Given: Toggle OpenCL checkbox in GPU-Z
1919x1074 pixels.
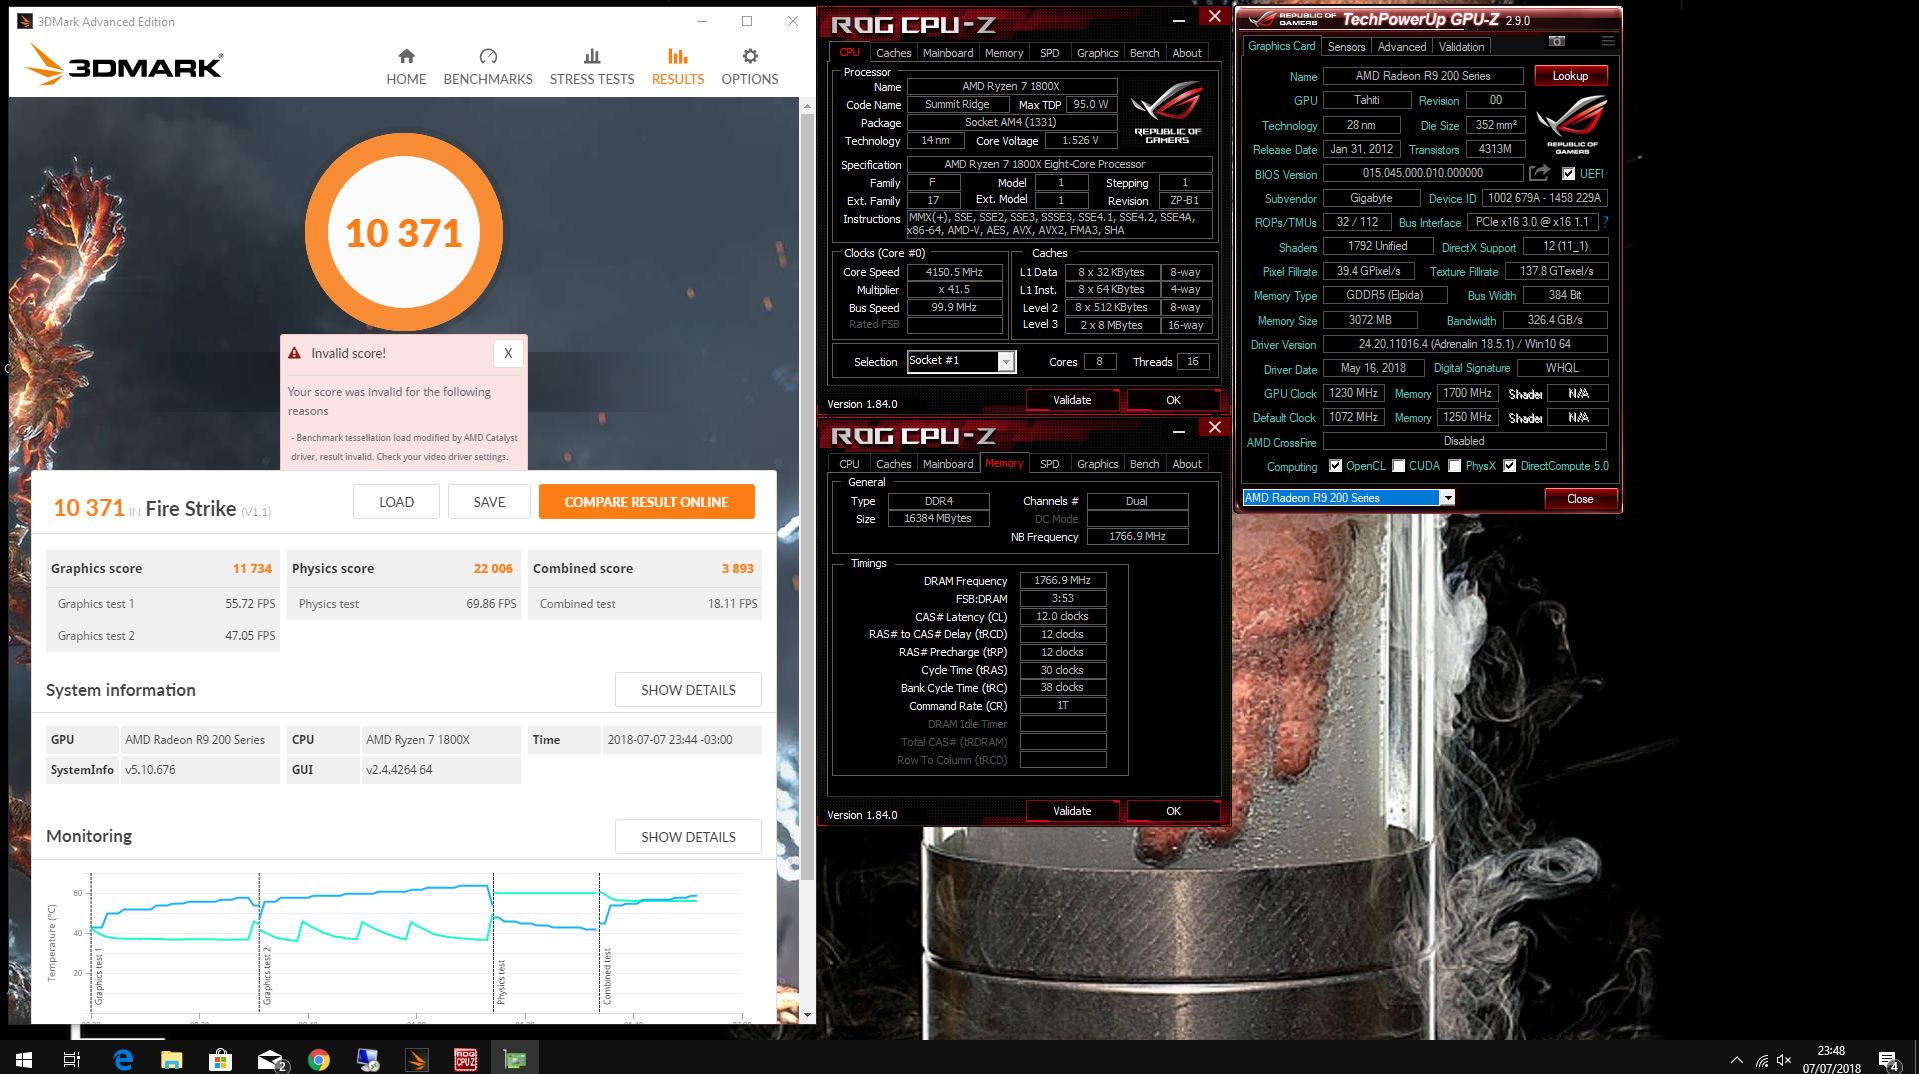Looking at the screenshot, I should pos(1335,466).
